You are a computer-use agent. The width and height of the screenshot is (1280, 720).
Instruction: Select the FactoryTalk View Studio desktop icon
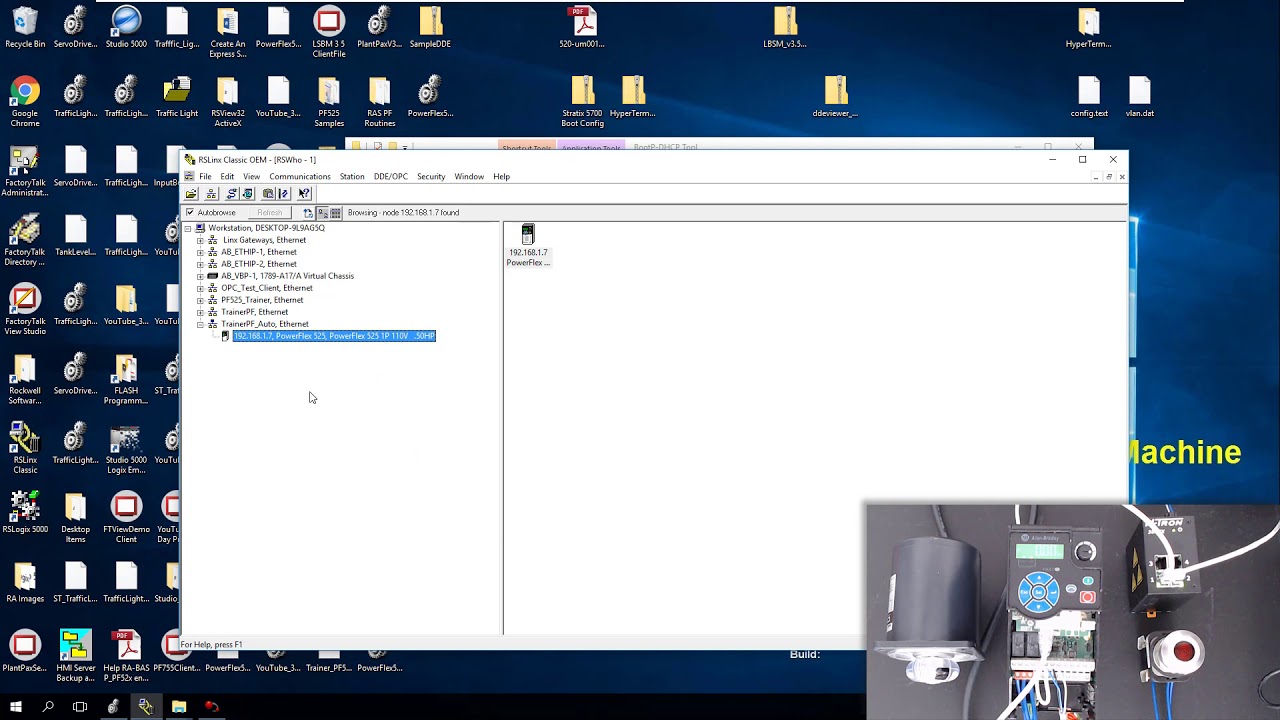(25, 310)
